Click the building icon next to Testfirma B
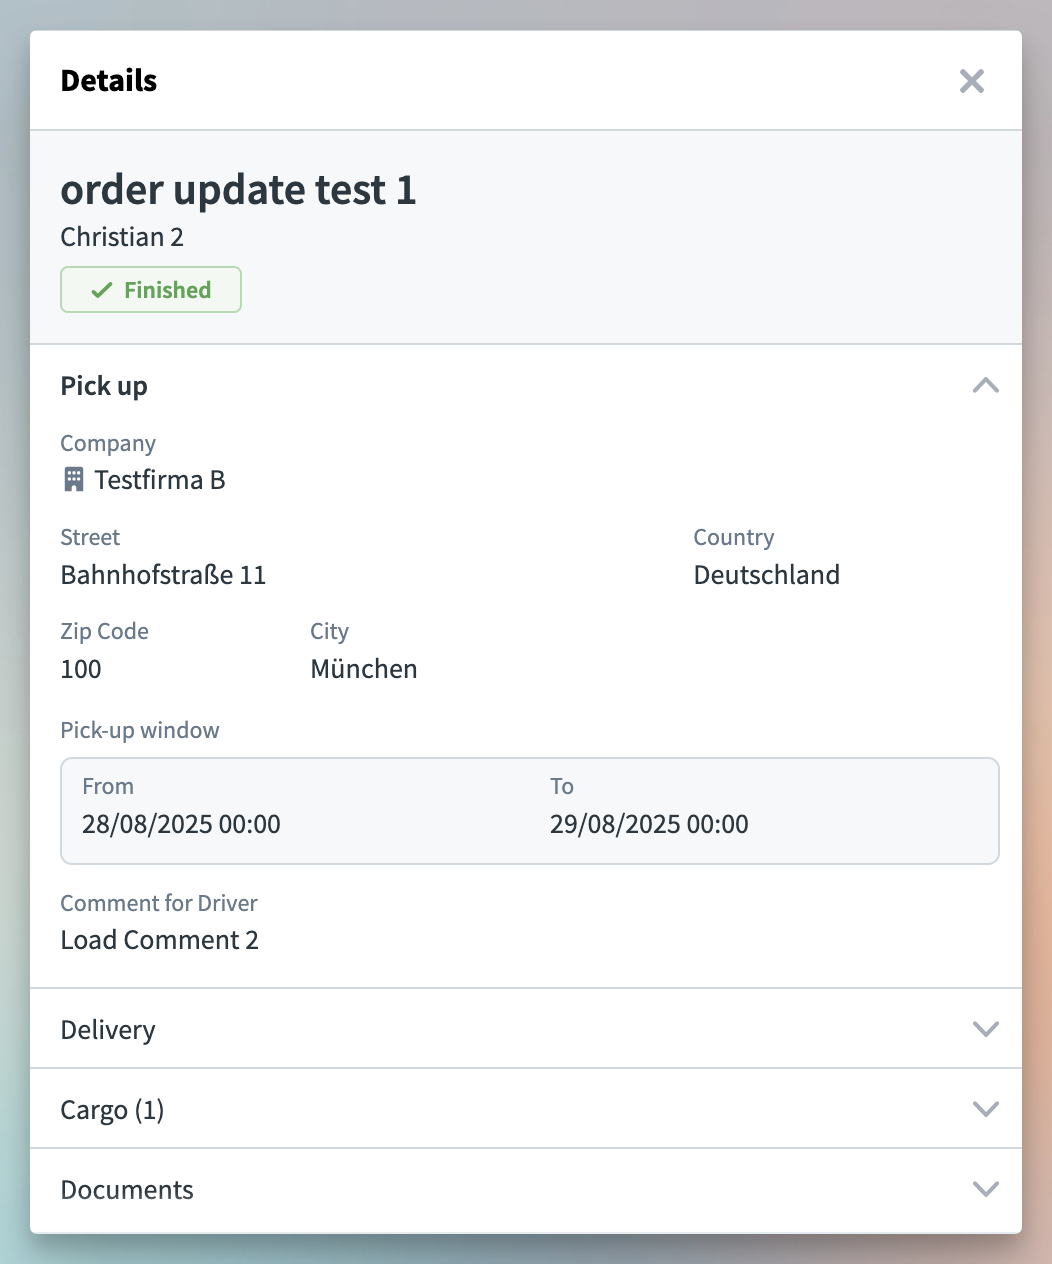Screen dimensions: 1052x1264 tap(72, 479)
